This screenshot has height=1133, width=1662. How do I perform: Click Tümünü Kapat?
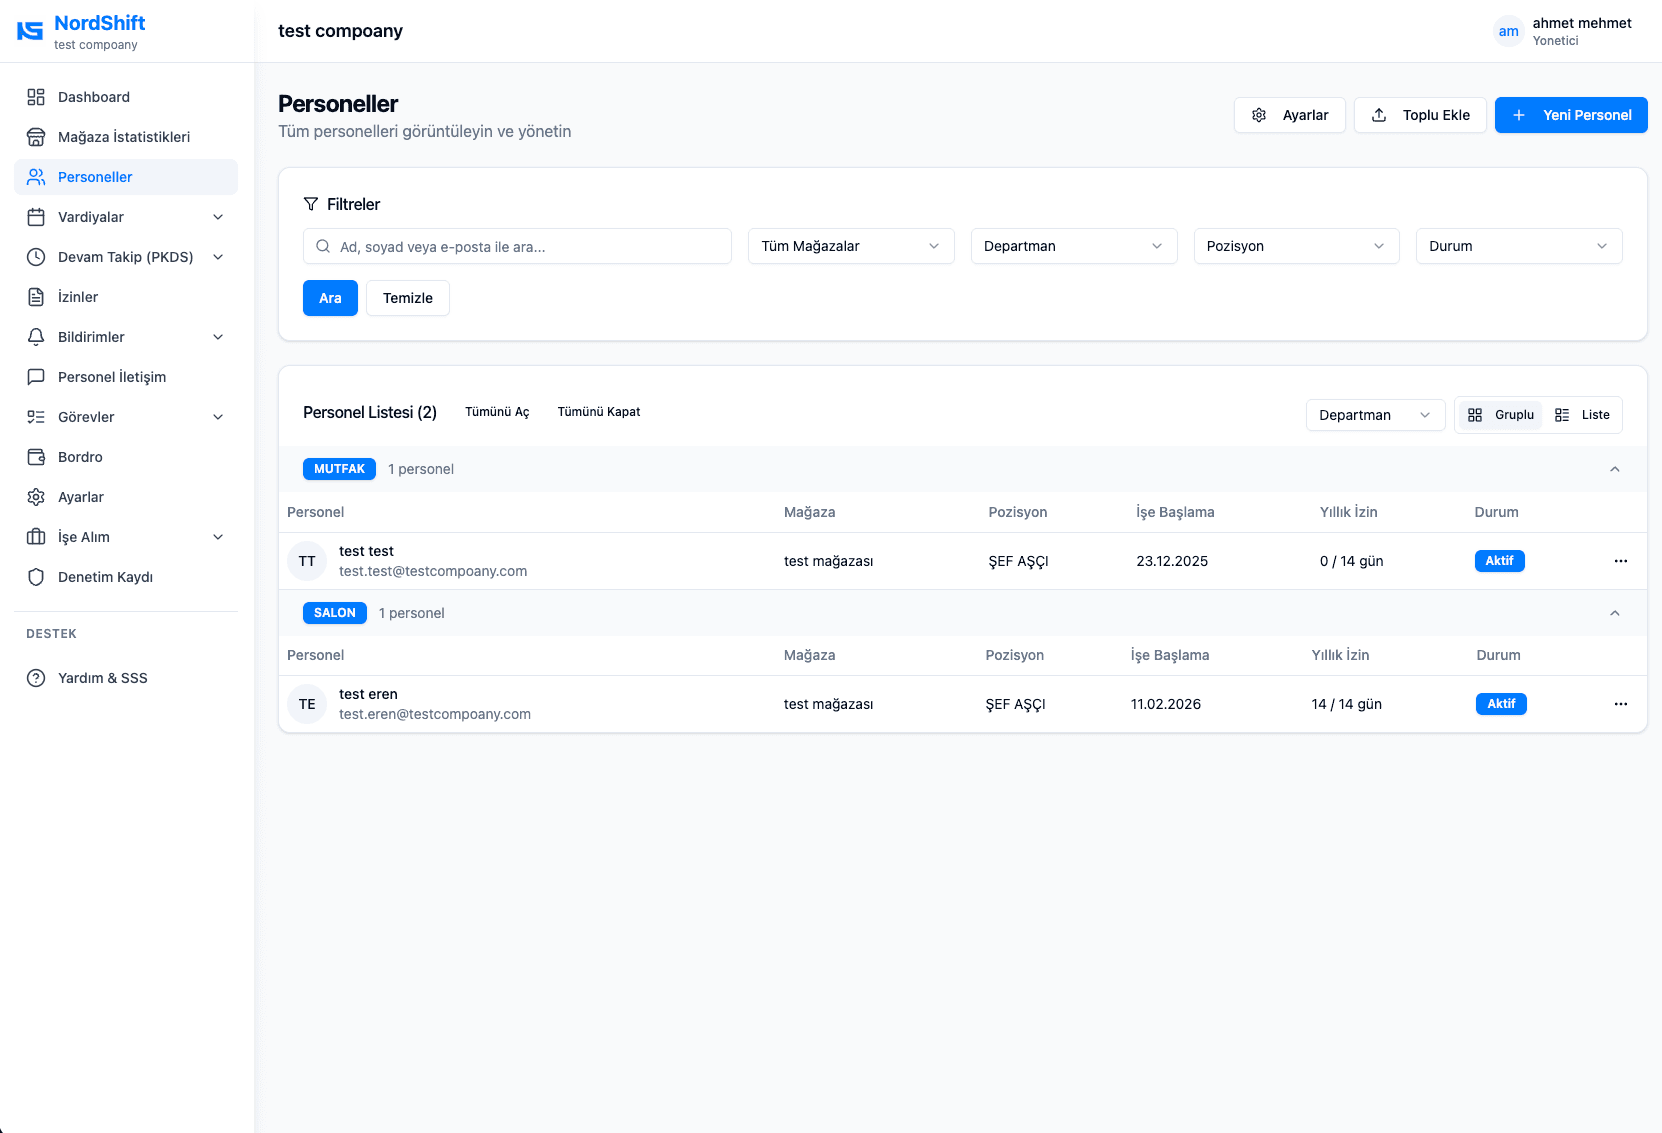(599, 412)
